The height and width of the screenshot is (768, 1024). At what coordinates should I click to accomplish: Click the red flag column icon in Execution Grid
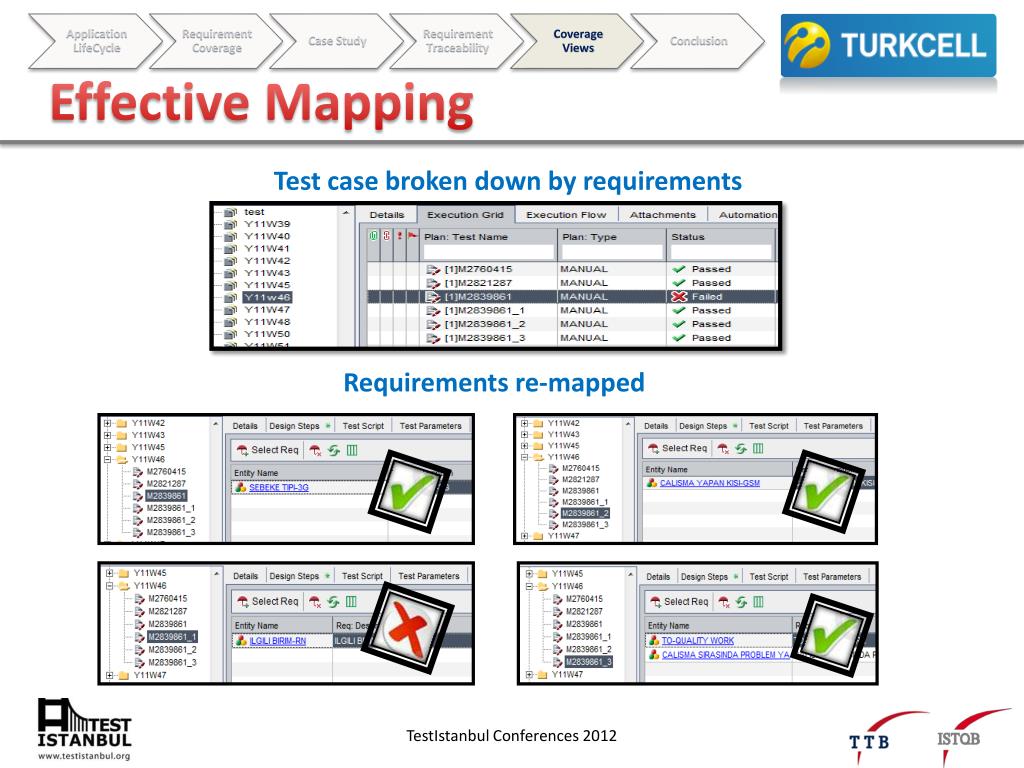pyautogui.click(x=412, y=236)
